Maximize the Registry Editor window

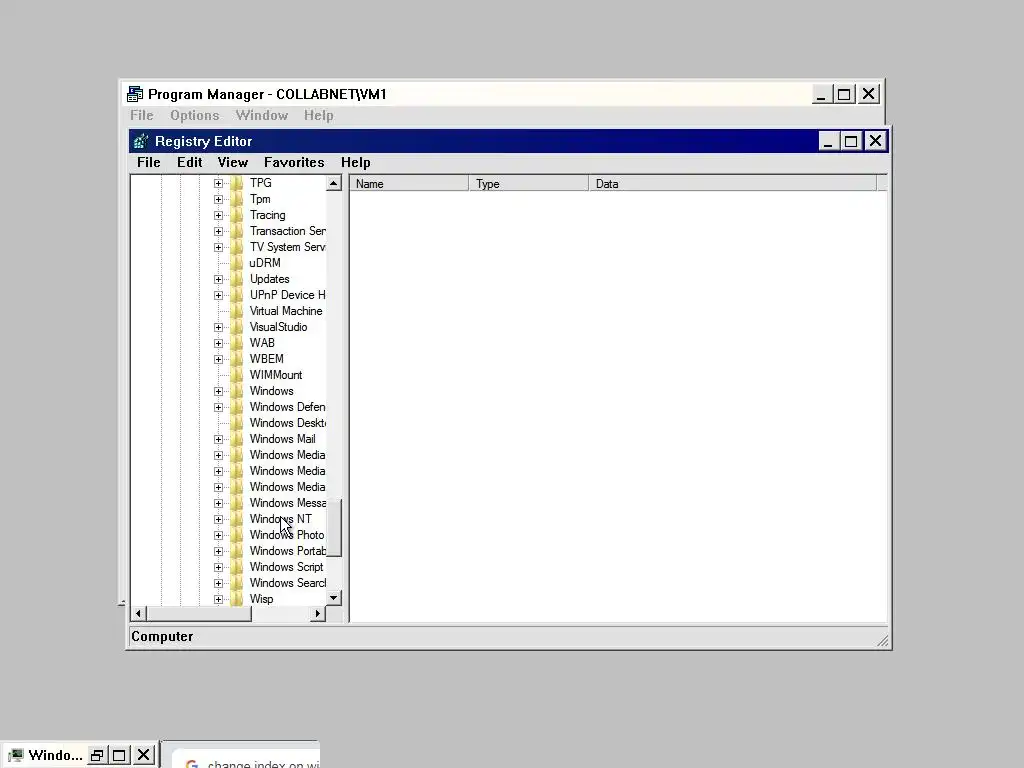(851, 141)
